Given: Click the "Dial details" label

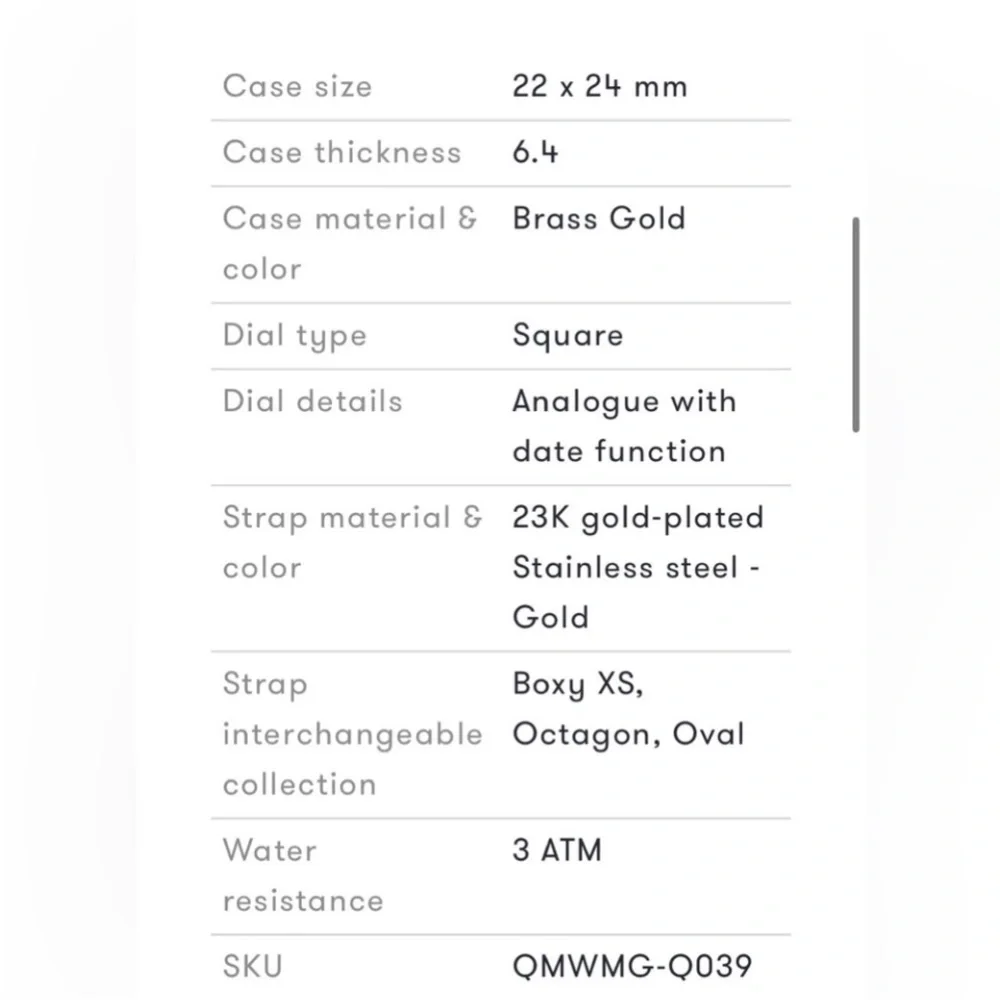Looking at the screenshot, I should pyautogui.click(x=312, y=402).
